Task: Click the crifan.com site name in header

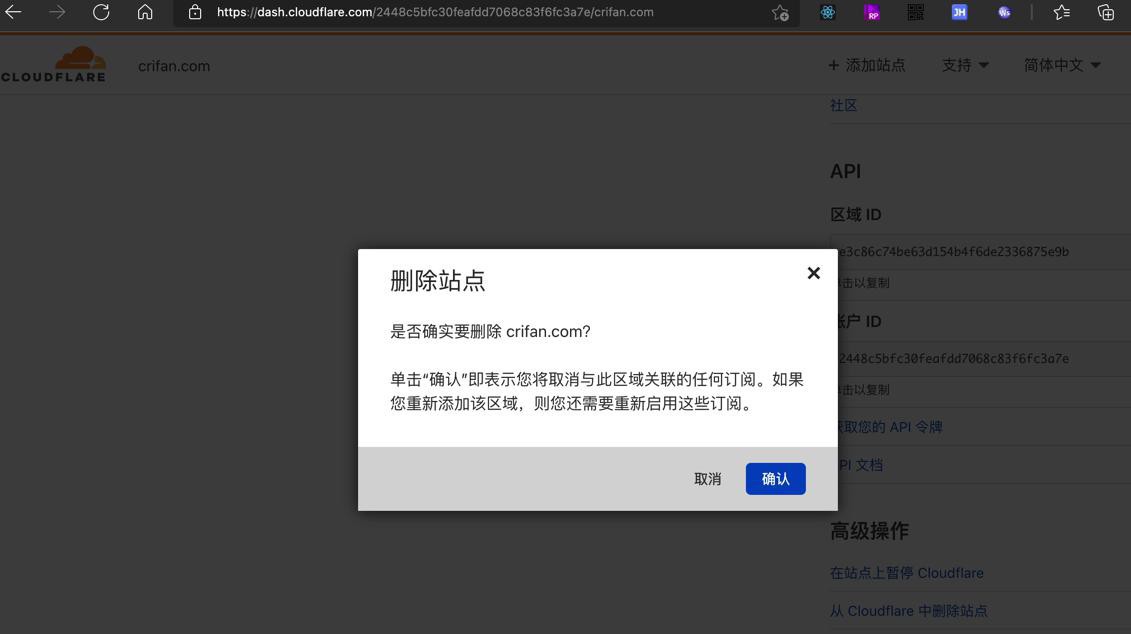Action: [174, 66]
